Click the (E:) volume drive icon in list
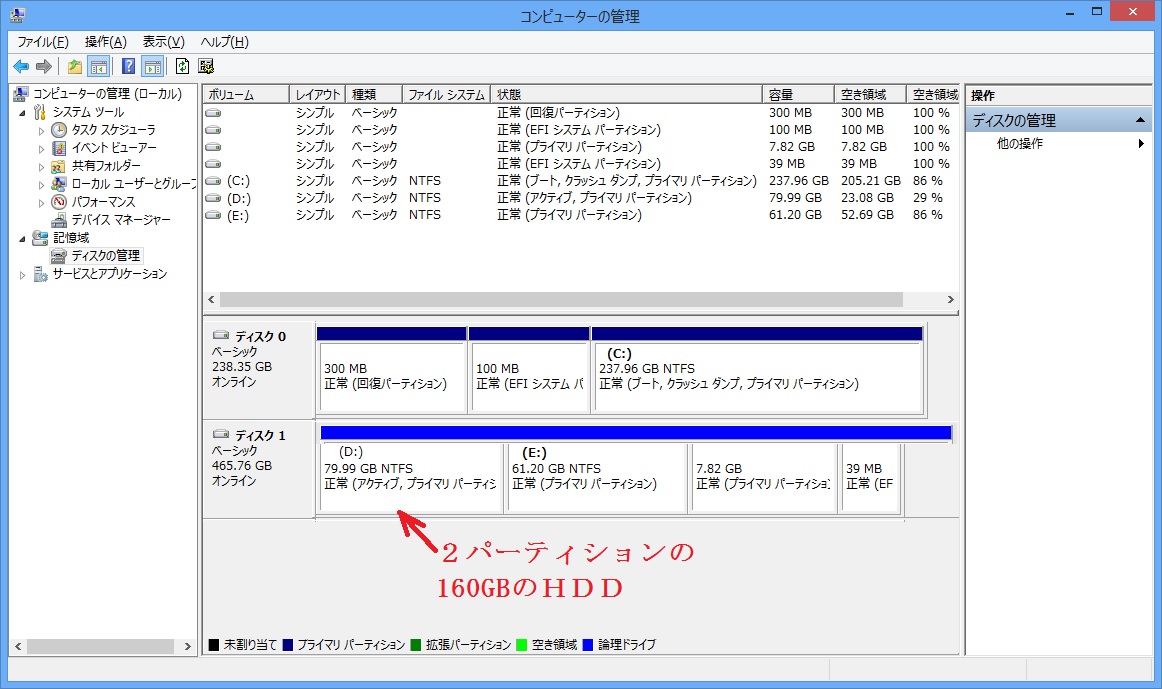1162x689 pixels. tap(213, 215)
